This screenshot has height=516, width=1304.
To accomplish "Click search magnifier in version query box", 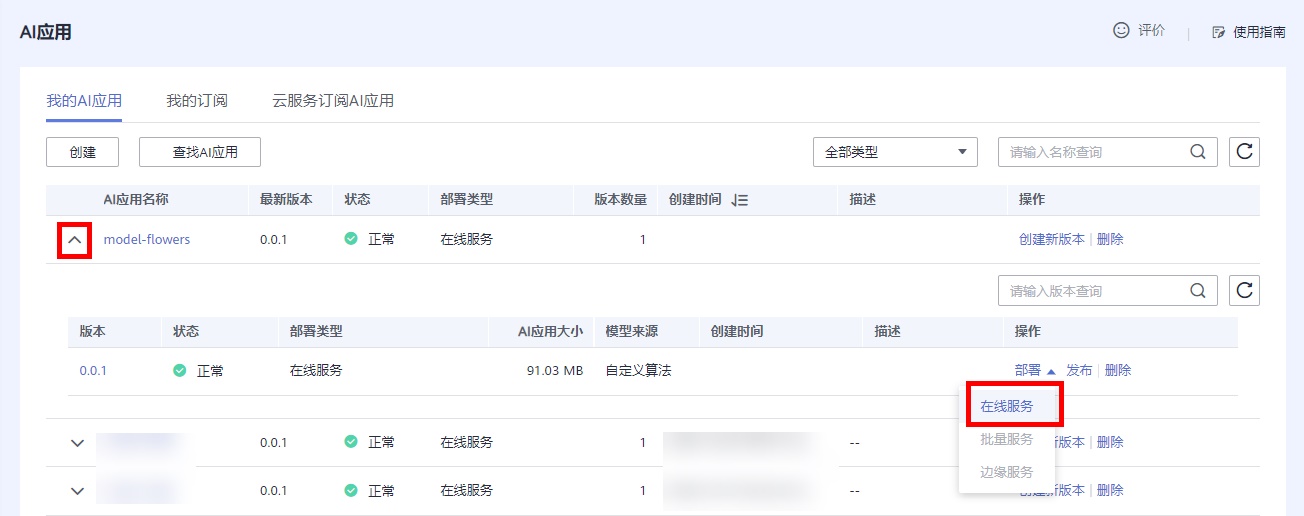I will click(x=1198, y=291).
